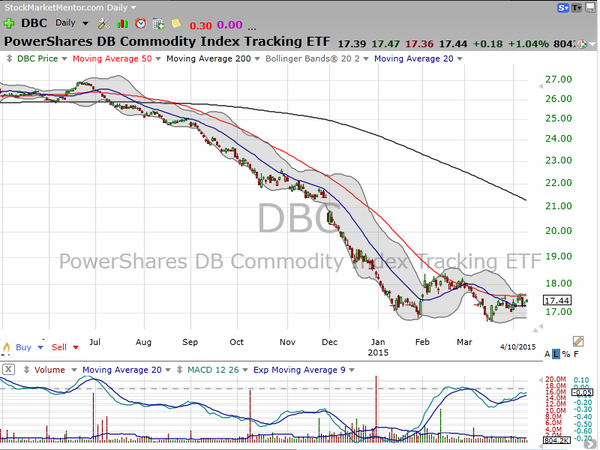Expand the Moving Average 200 dropdown arrow
The height and width of the screenshot is (450, 600).
(x=257, y=59)
